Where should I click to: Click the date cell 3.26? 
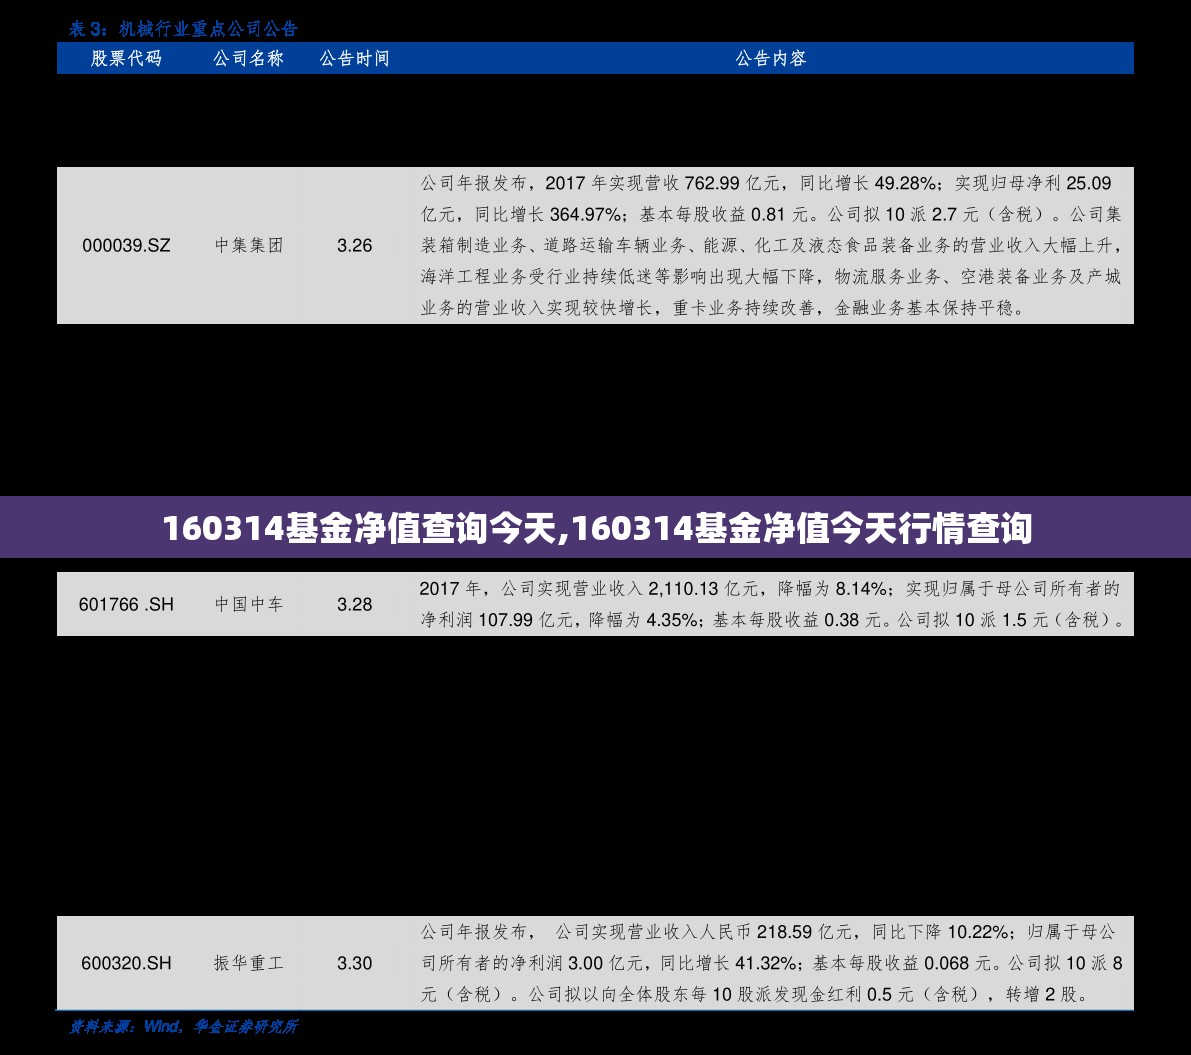tap(355, 245)
